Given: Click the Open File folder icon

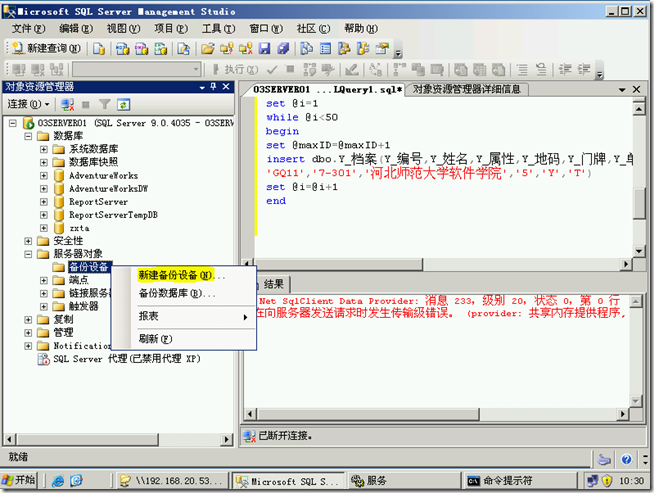Looking at the screenshot, I should click(x=207, y=48).
